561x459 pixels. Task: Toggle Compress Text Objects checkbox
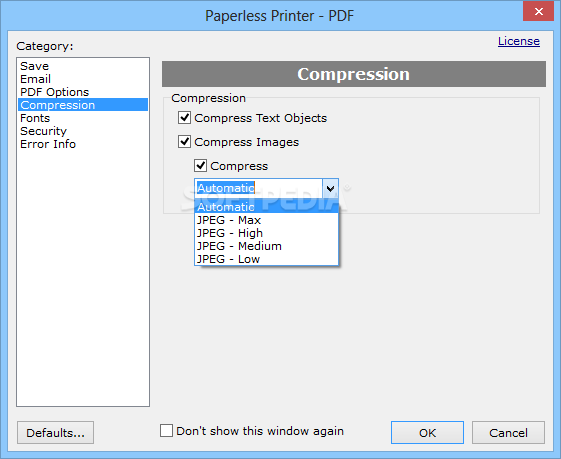[x=184, y=118]
